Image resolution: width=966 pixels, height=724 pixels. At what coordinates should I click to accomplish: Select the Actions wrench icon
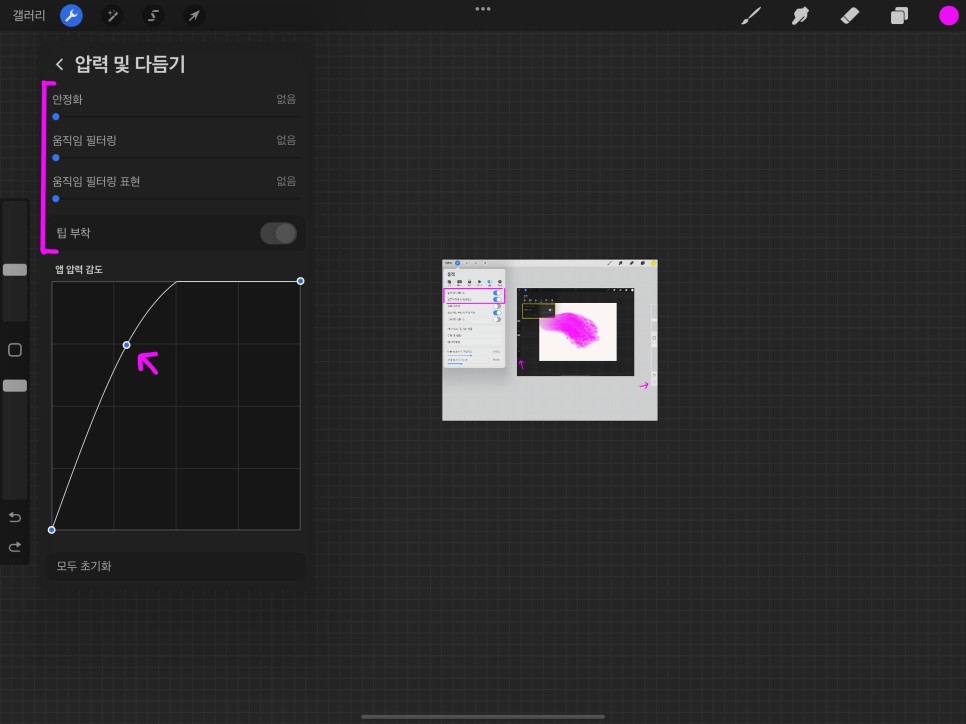pos(71,15)
